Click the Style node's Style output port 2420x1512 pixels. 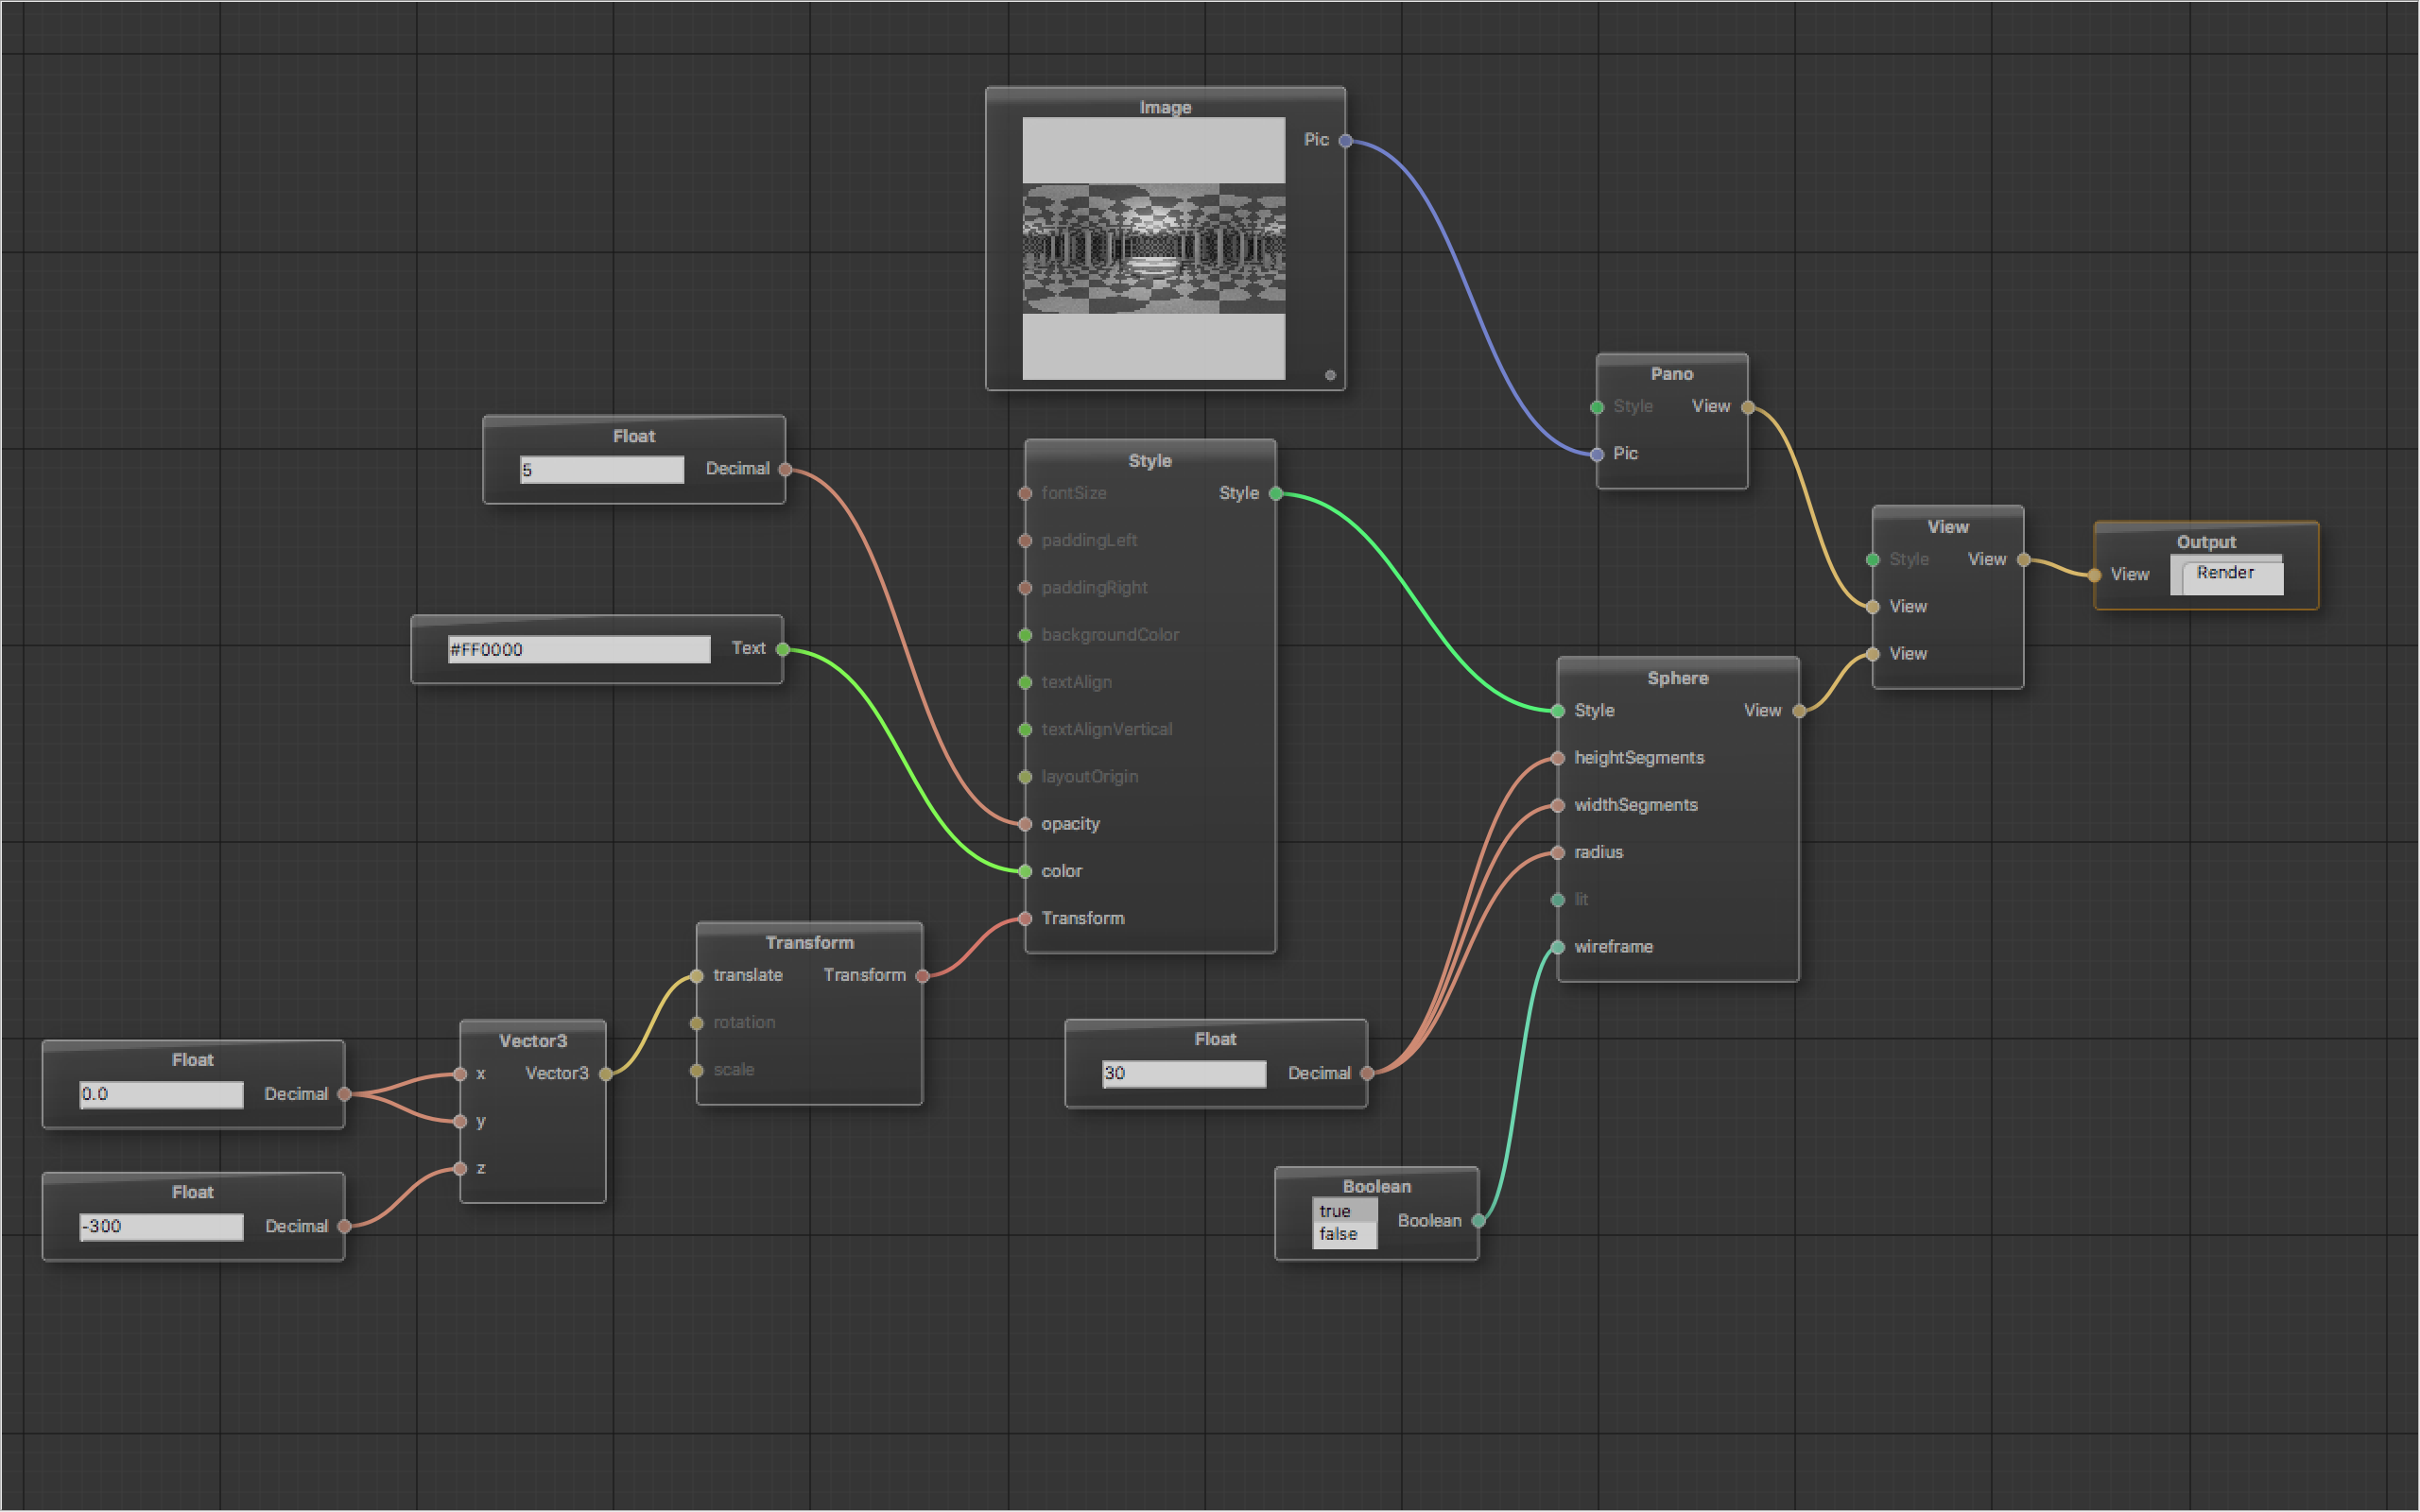1275,494
